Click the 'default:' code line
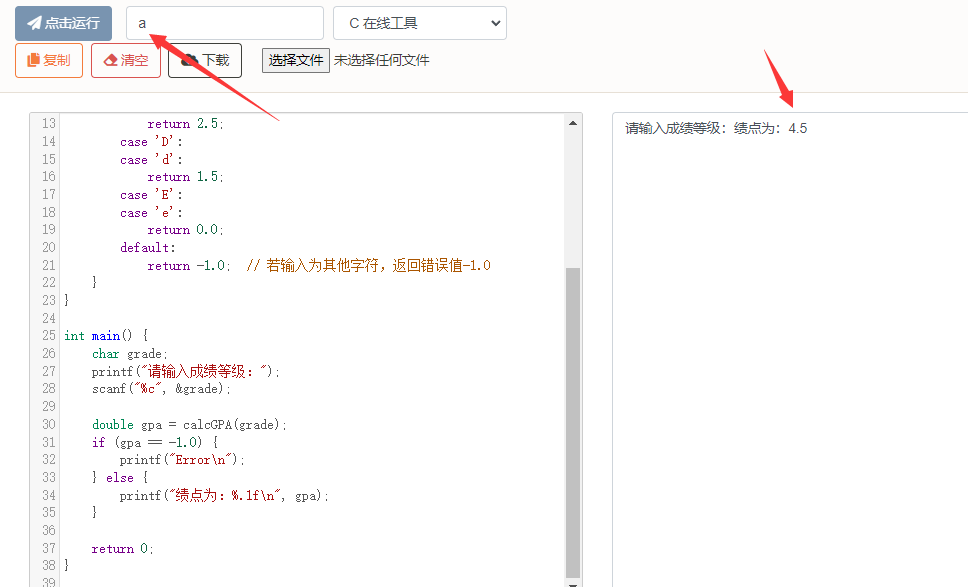This screenshot has width=968, height=587. (148, 248)
